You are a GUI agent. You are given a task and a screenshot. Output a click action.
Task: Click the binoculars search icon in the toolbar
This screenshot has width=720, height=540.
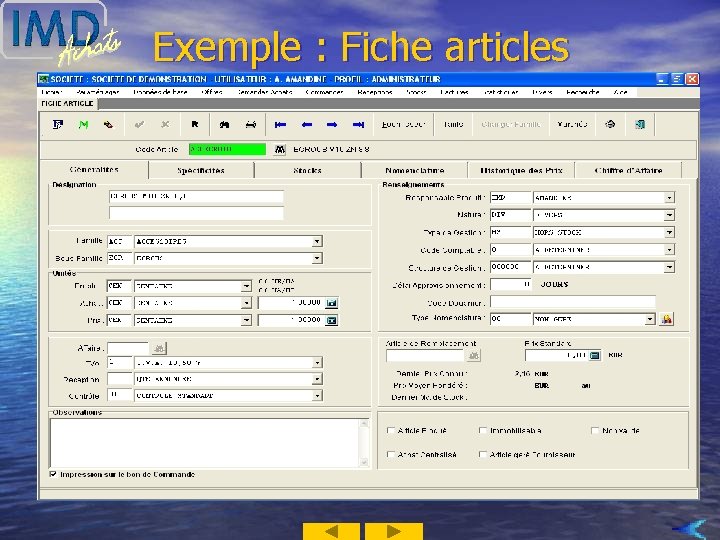pos(224,124)
